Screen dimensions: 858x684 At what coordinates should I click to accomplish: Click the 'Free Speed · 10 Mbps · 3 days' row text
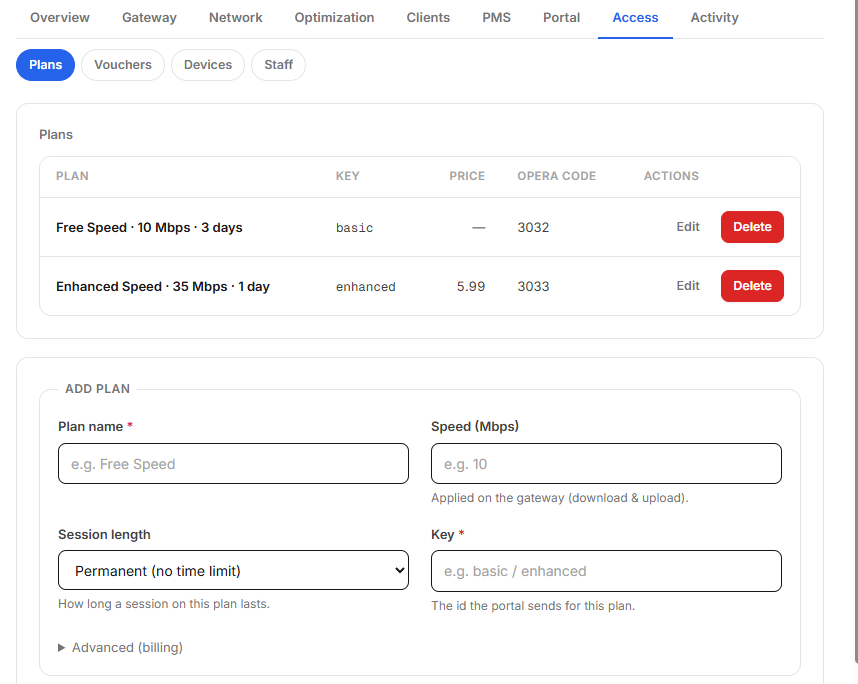tap(149, 228)
